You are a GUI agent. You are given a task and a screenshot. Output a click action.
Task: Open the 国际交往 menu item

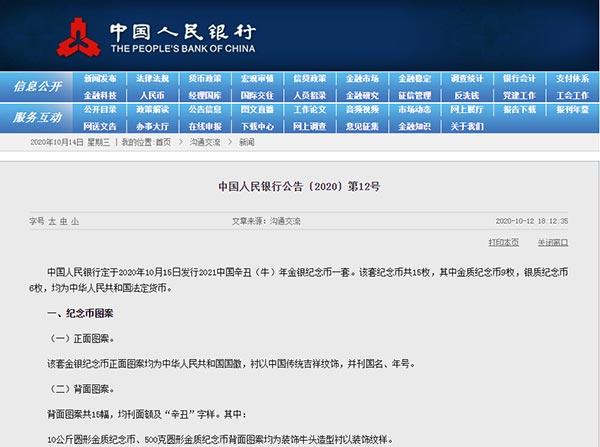257,95
